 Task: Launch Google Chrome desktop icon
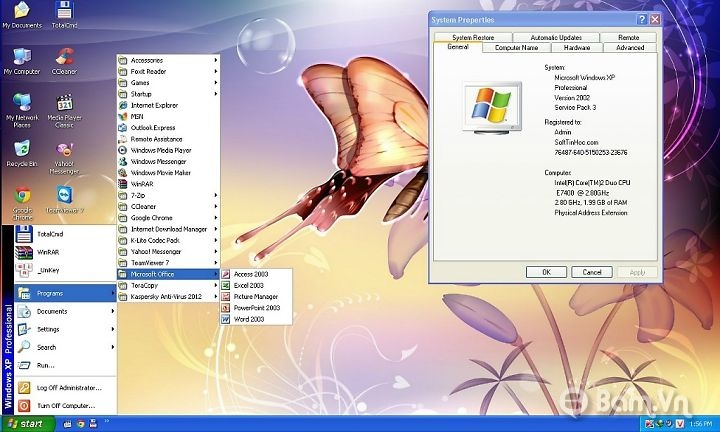[x=22, y=204]
